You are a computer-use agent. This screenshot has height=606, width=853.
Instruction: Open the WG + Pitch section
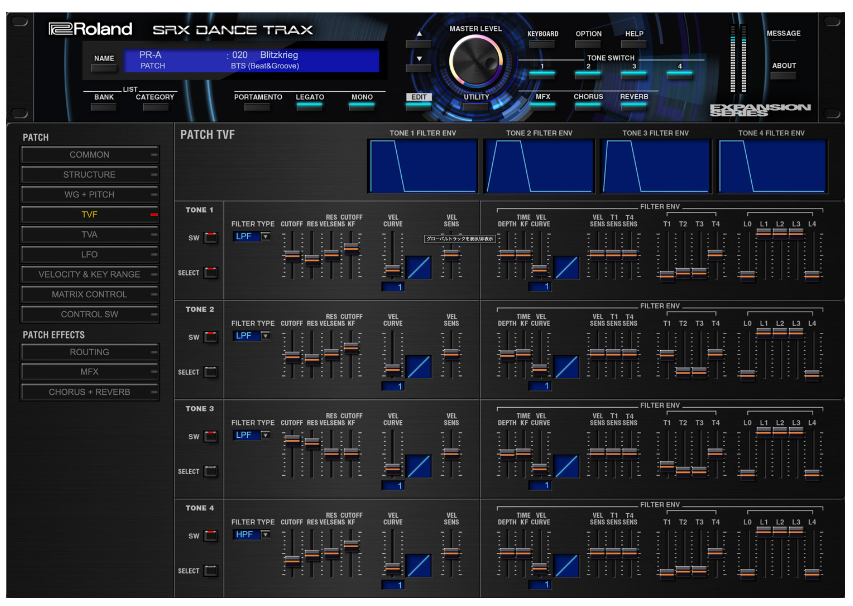tap(90, 195)
